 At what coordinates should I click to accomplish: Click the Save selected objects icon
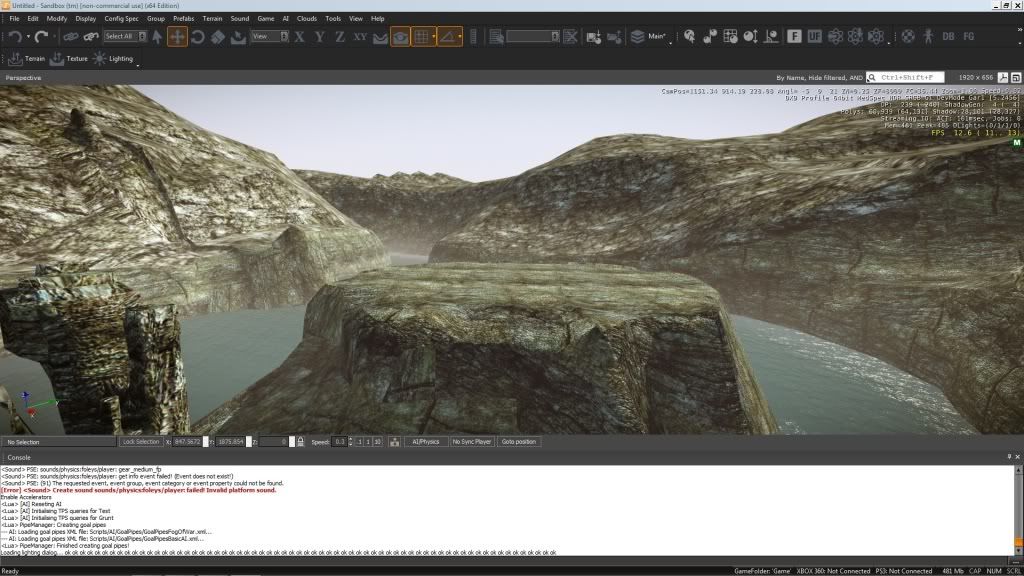pyautogui.click(x=594, y=37)
